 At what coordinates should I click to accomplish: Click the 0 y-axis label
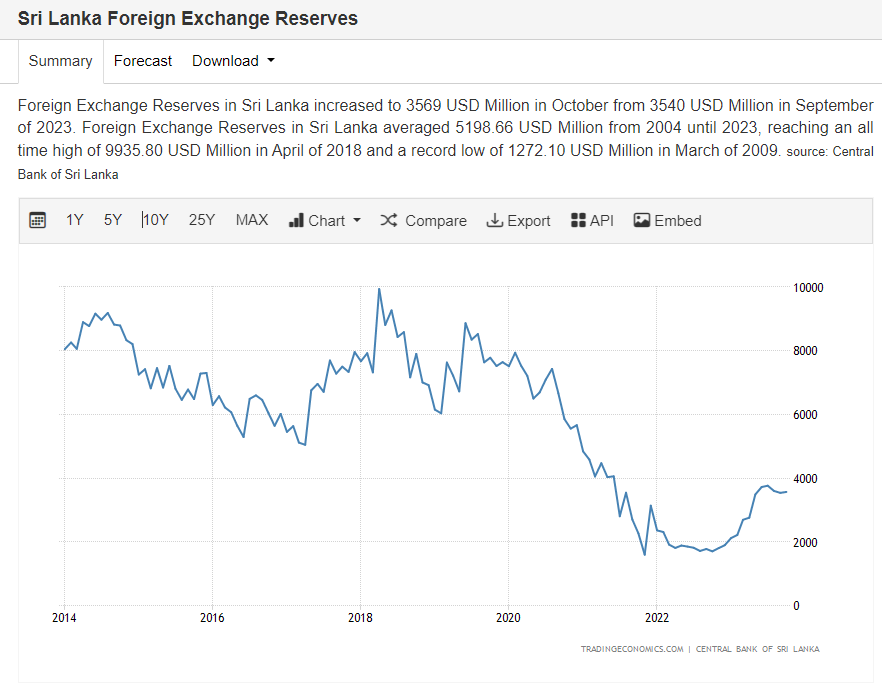click(796, 606)
